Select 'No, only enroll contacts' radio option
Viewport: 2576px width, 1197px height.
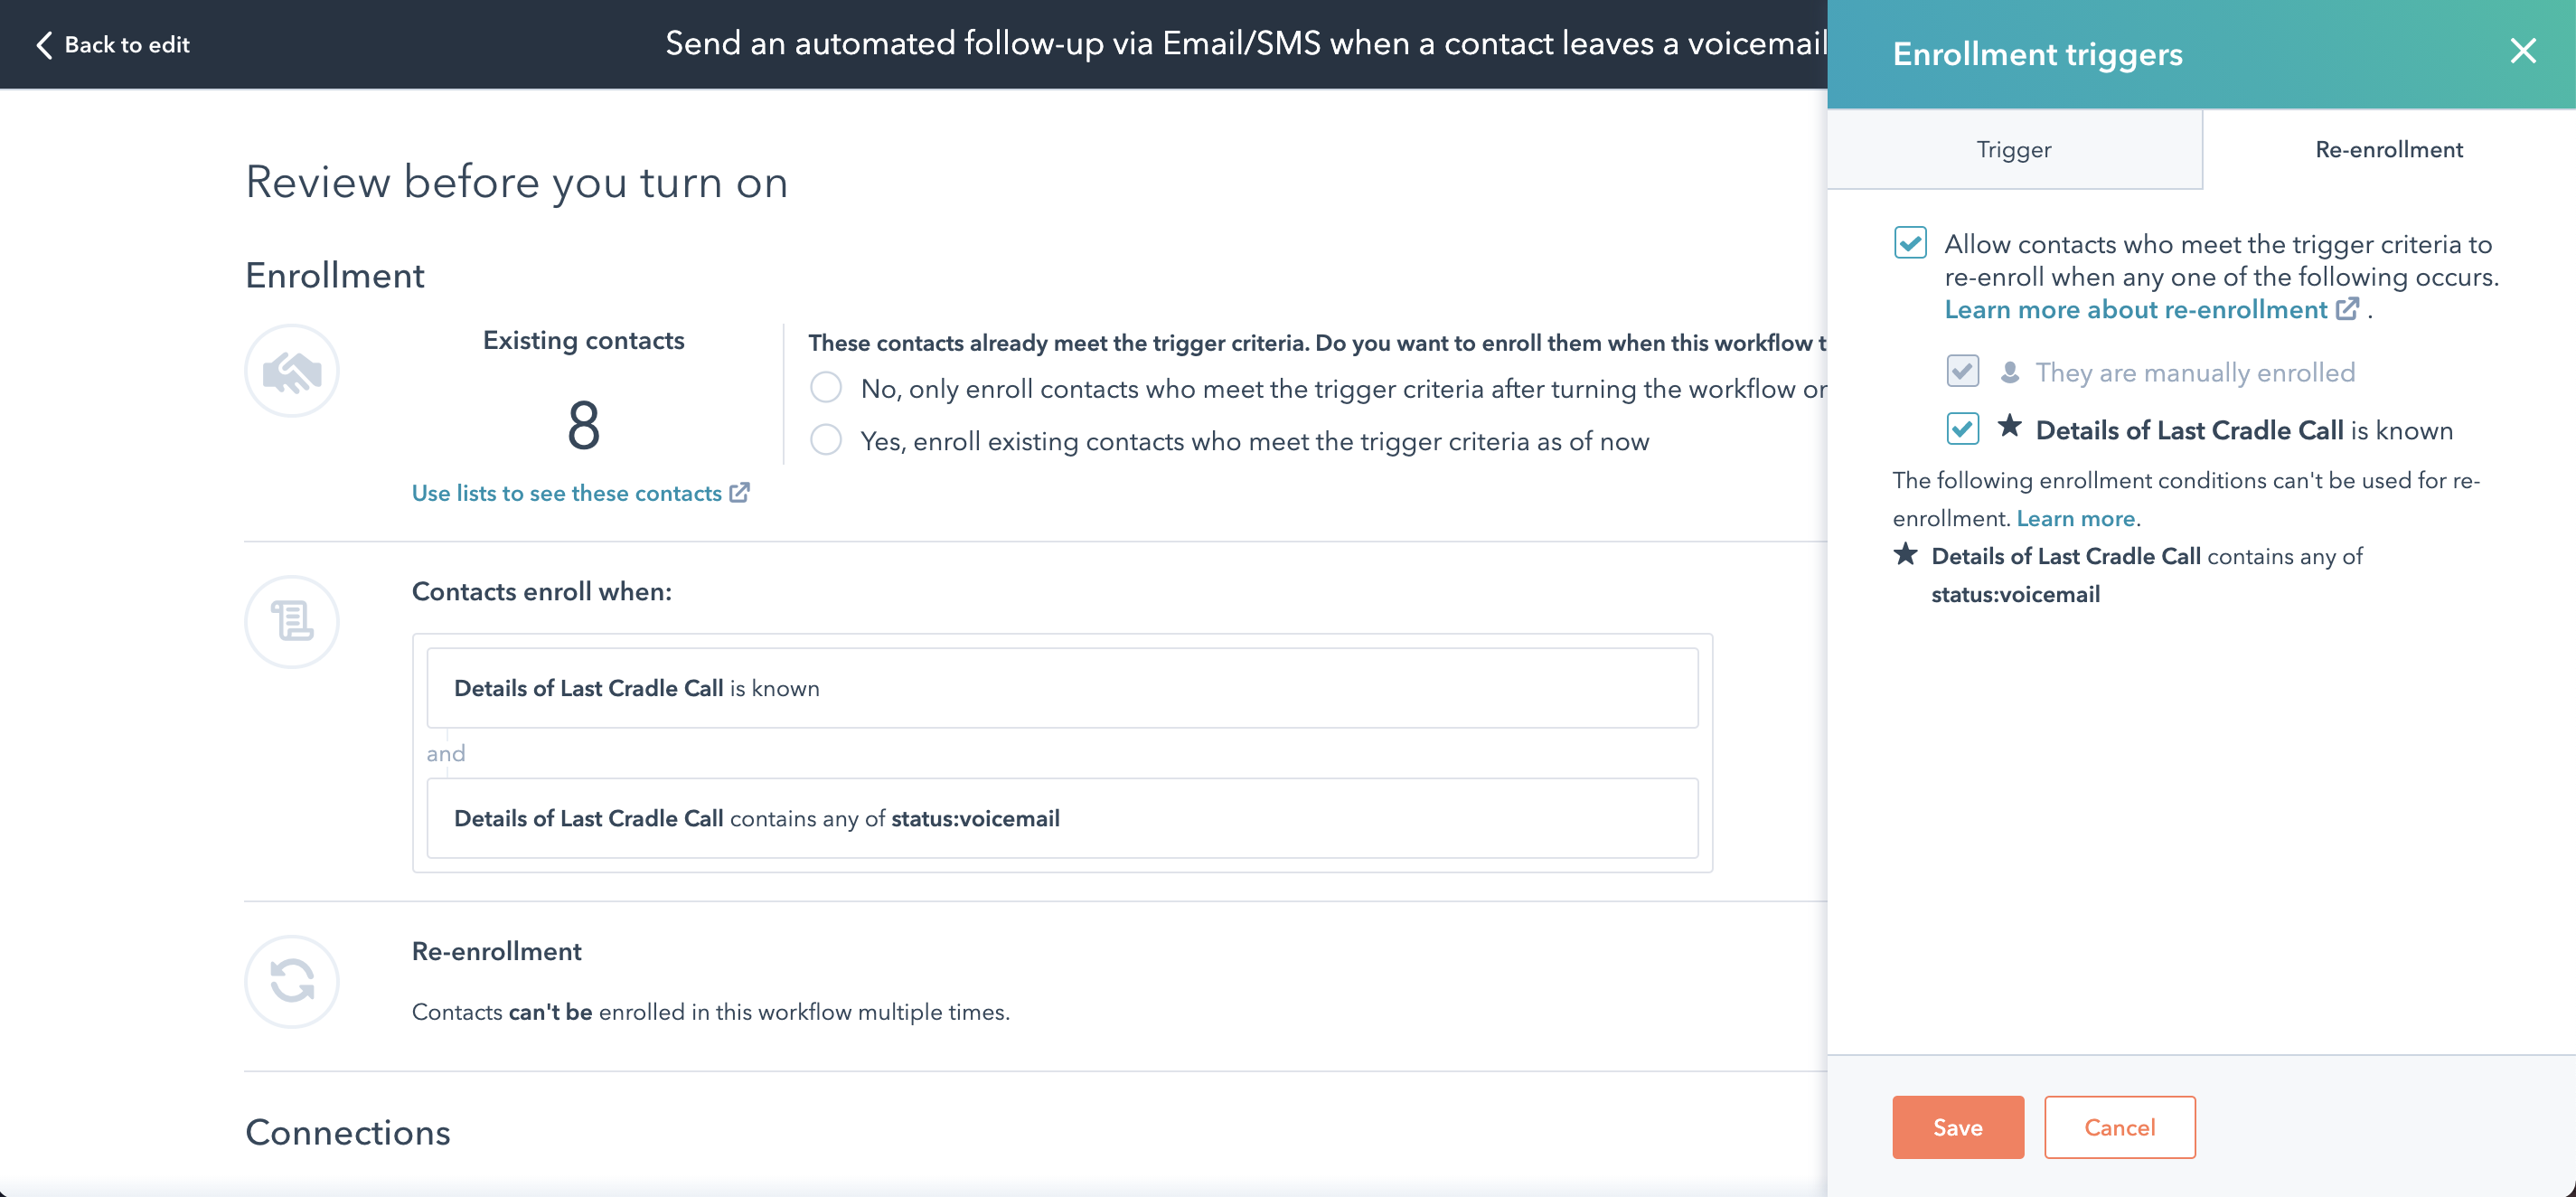[826, 388]
